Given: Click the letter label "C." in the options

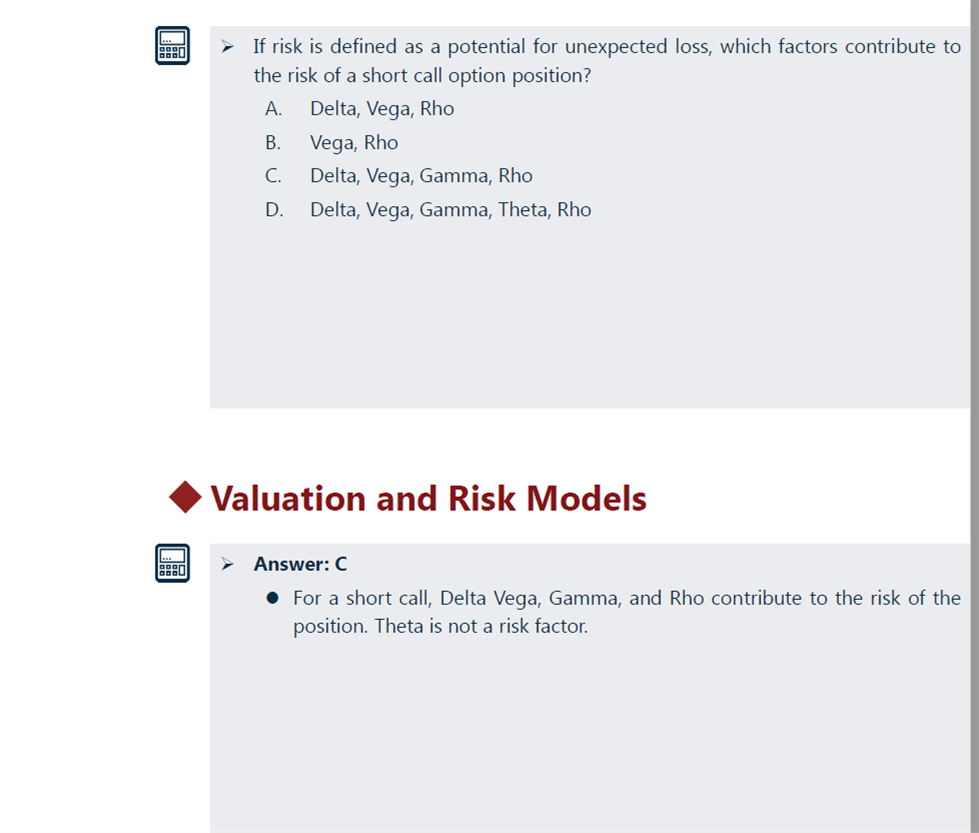Looking at the screenshot, I should tap(273, 176).
